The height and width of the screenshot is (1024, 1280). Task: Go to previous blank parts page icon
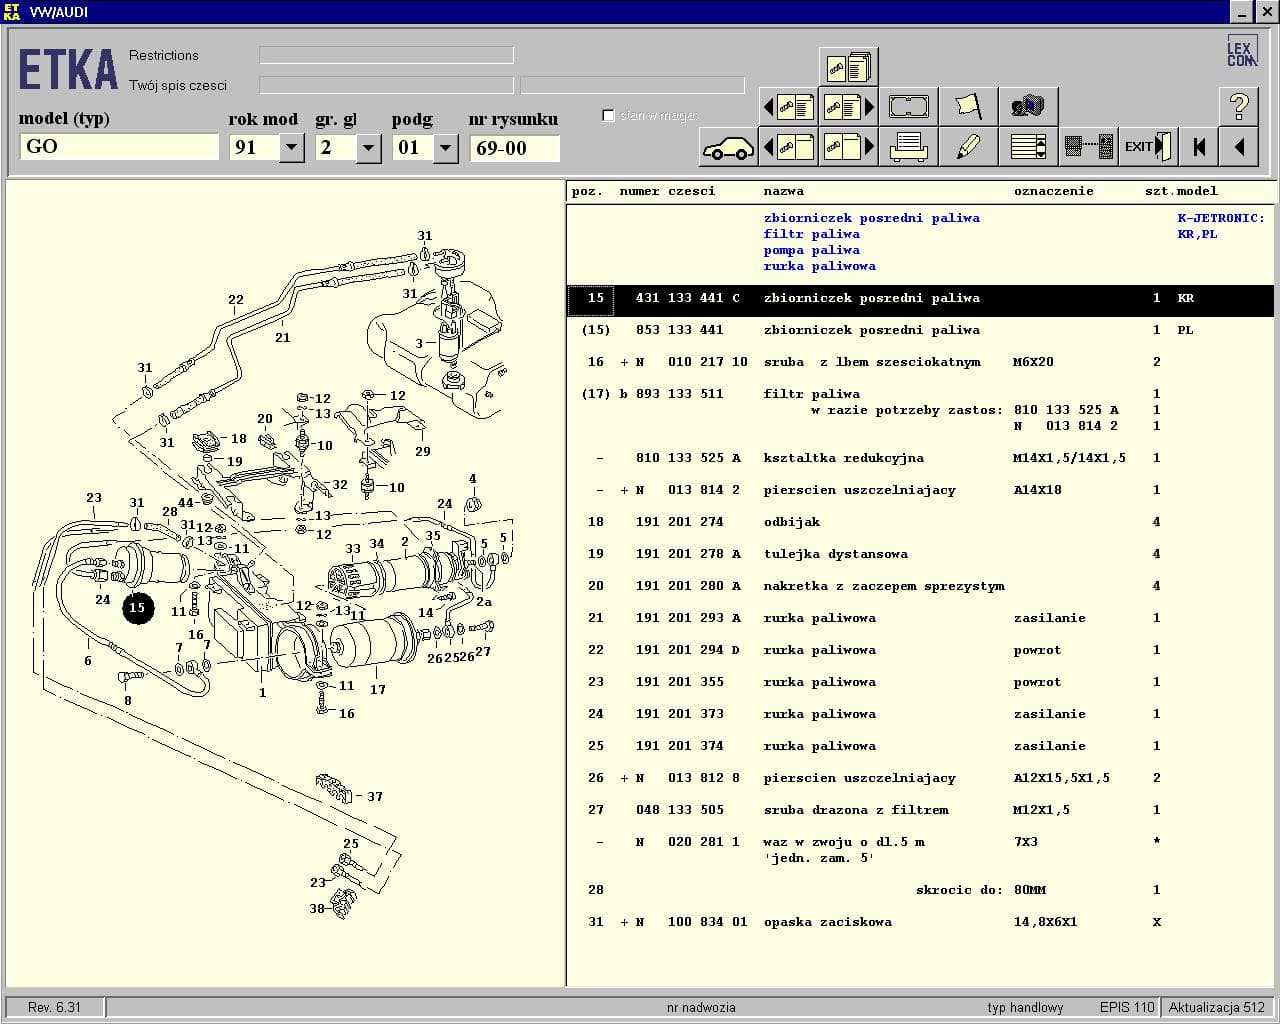coord(788,147)
